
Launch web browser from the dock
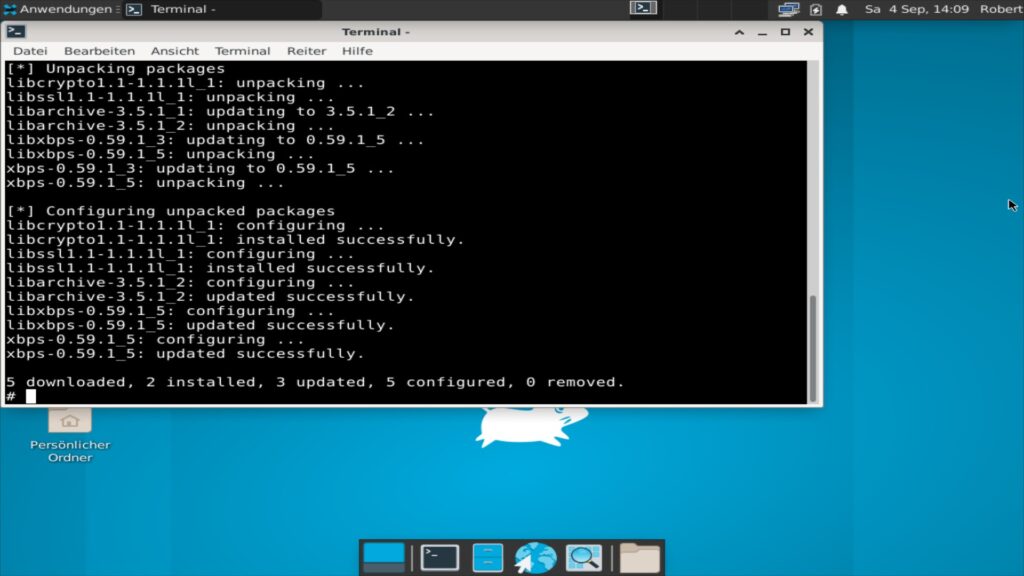[x=536, y=558]
